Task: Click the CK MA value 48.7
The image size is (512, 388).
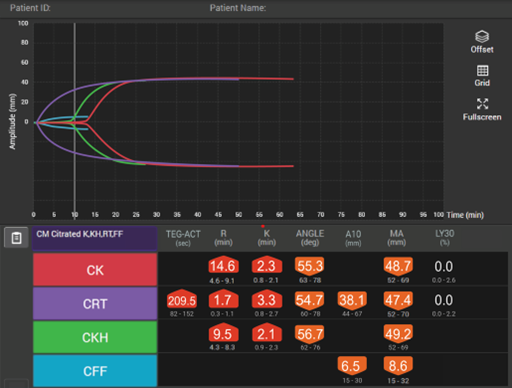Action: pos(398,266)
